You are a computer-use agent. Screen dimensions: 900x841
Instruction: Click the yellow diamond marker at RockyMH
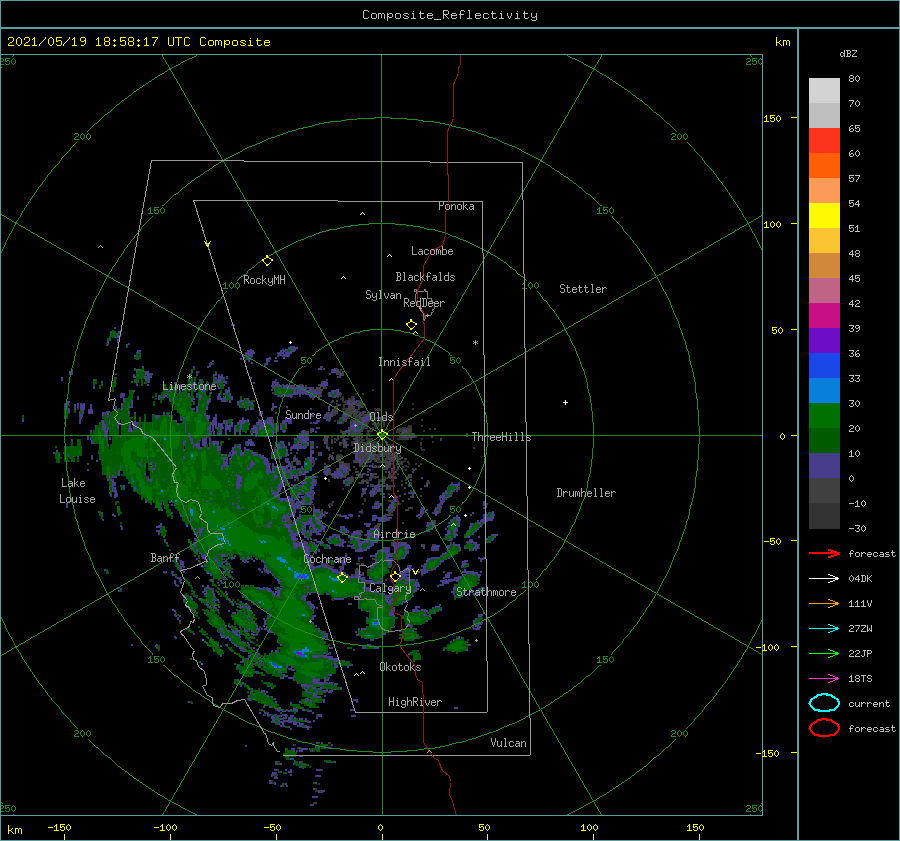pos(267,261)
